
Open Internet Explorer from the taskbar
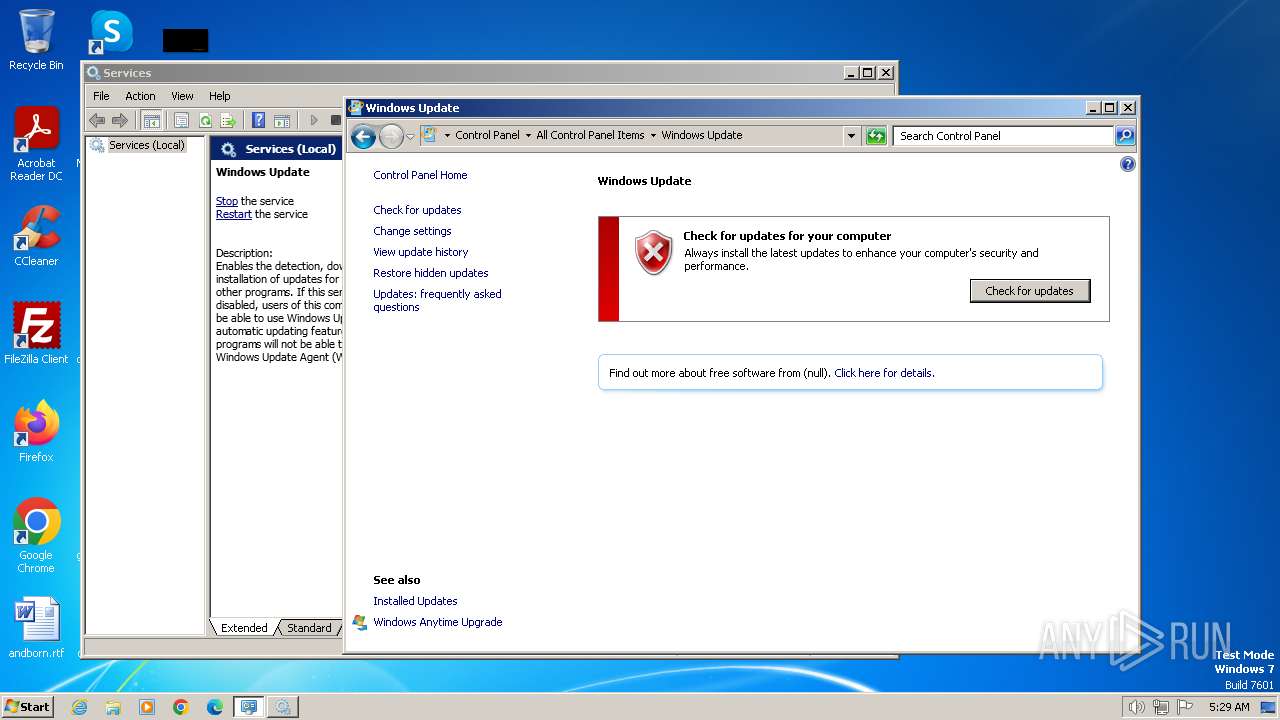pos(80,707)
